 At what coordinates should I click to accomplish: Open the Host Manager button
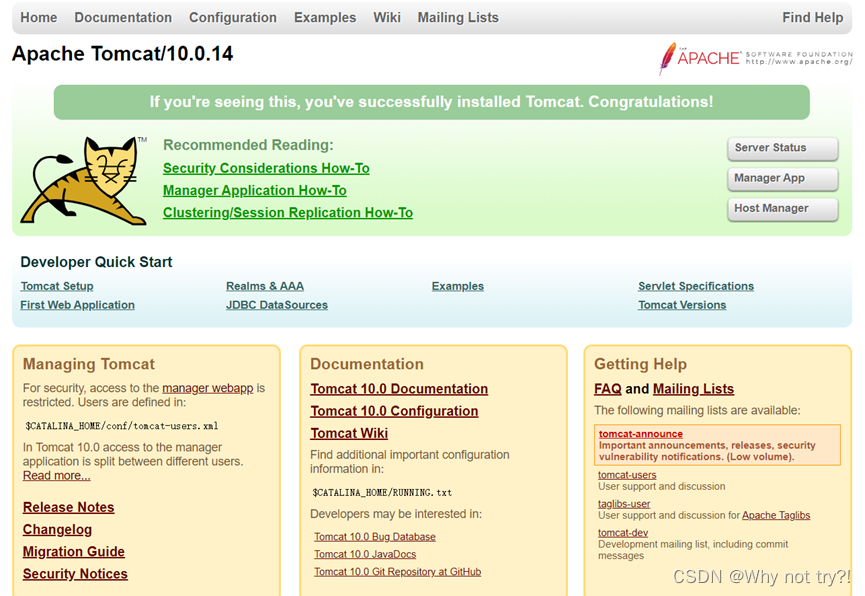pos(783,209)
